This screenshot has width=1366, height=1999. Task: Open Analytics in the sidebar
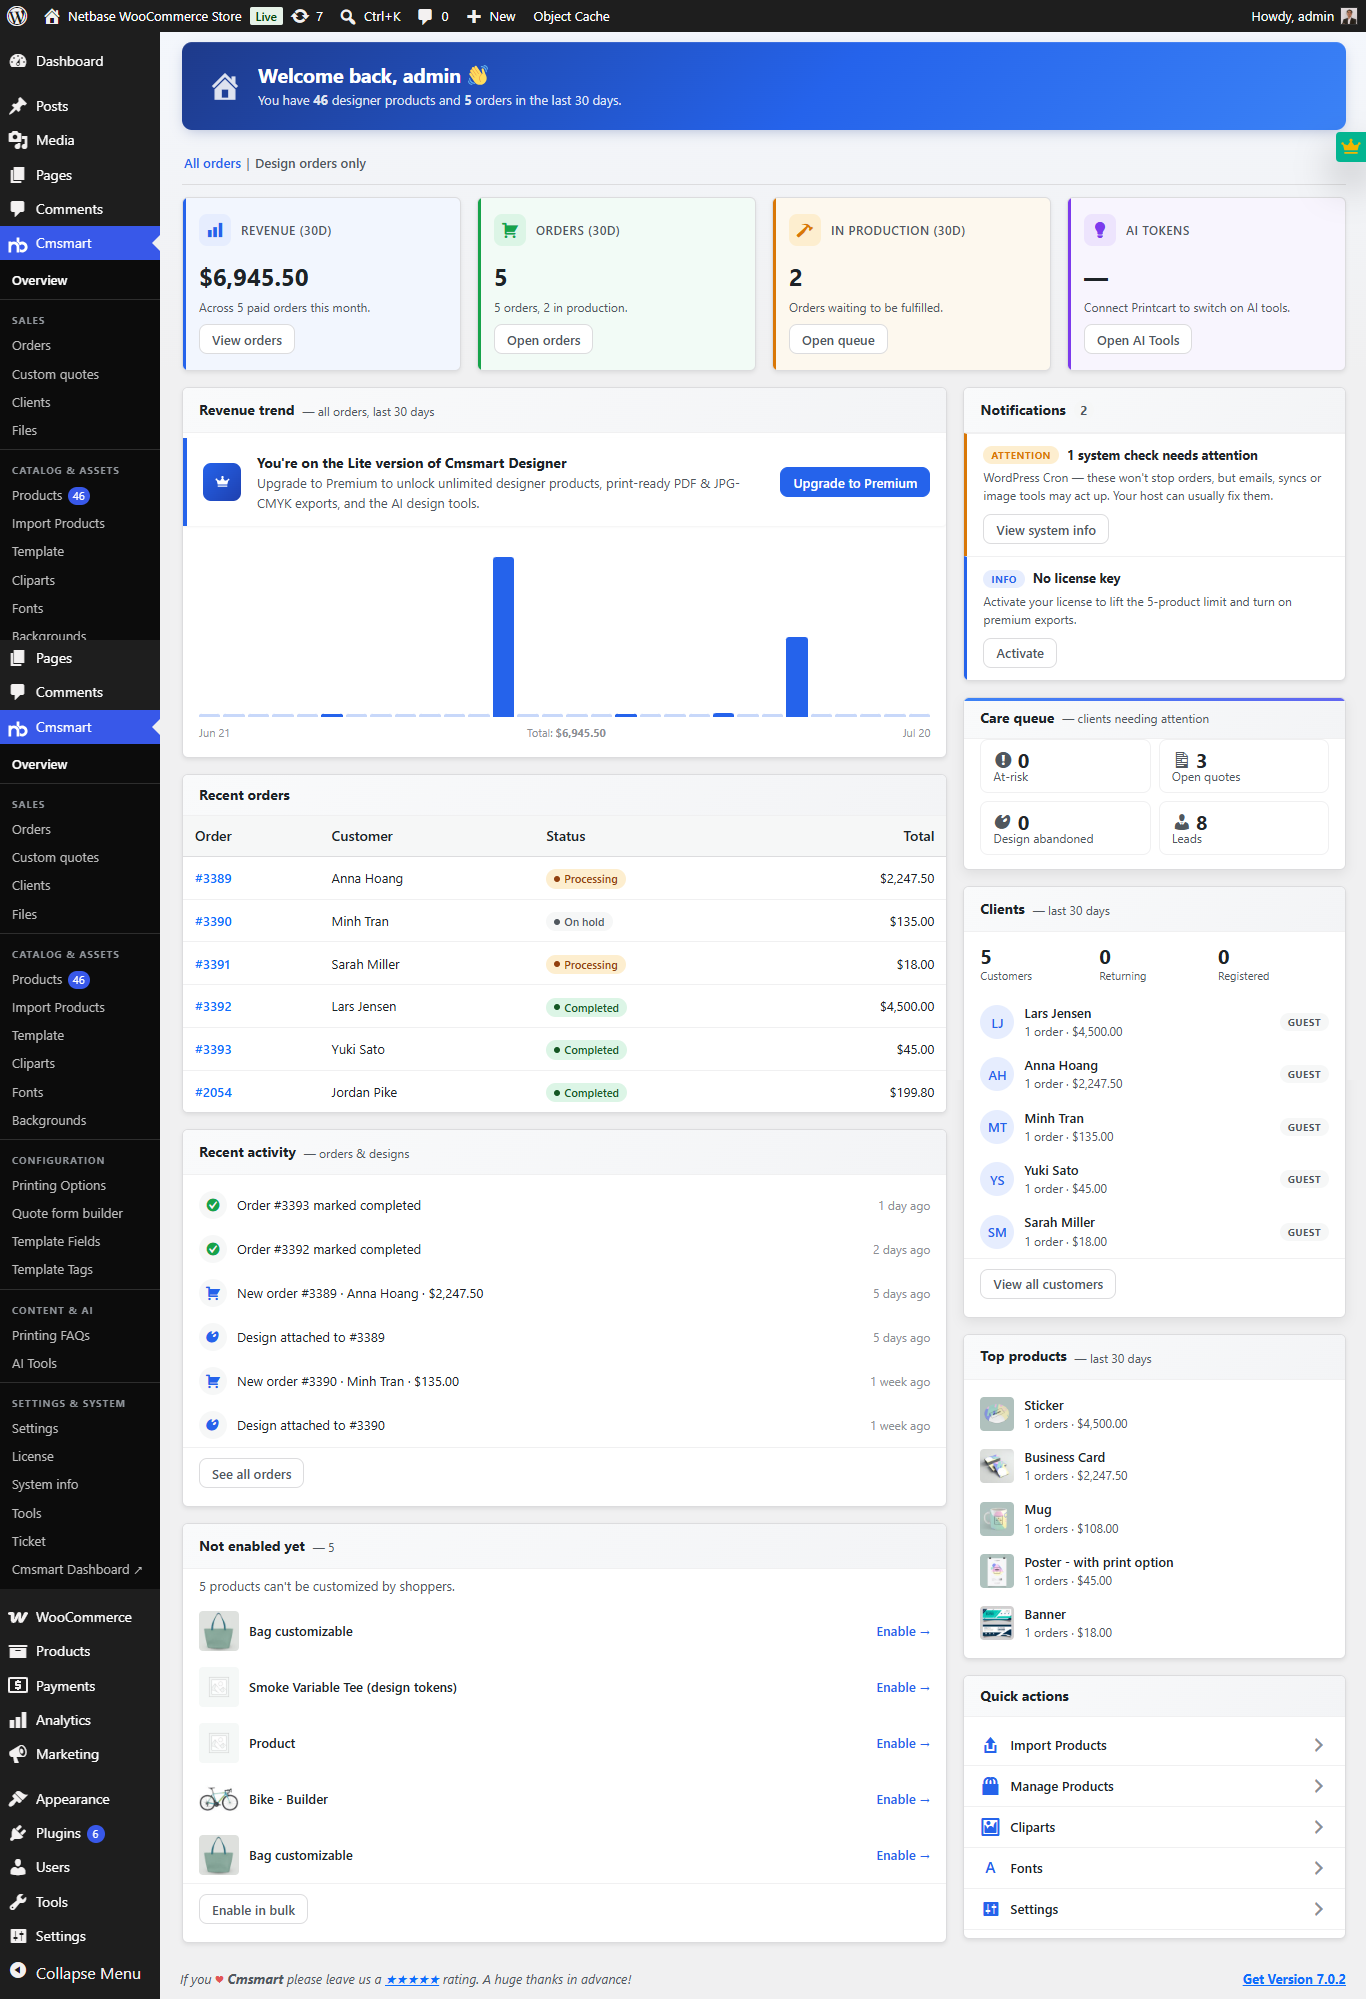click(x=80, y=1720)
